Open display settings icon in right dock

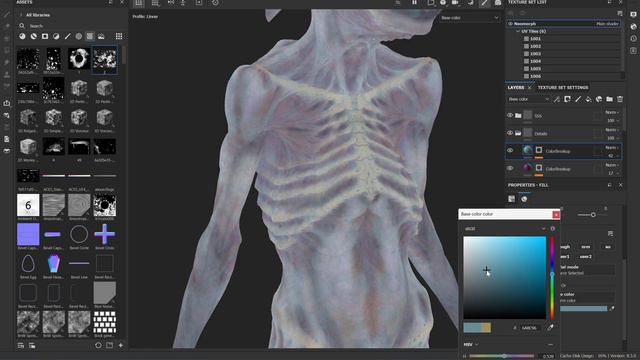[x=633, y=14]
